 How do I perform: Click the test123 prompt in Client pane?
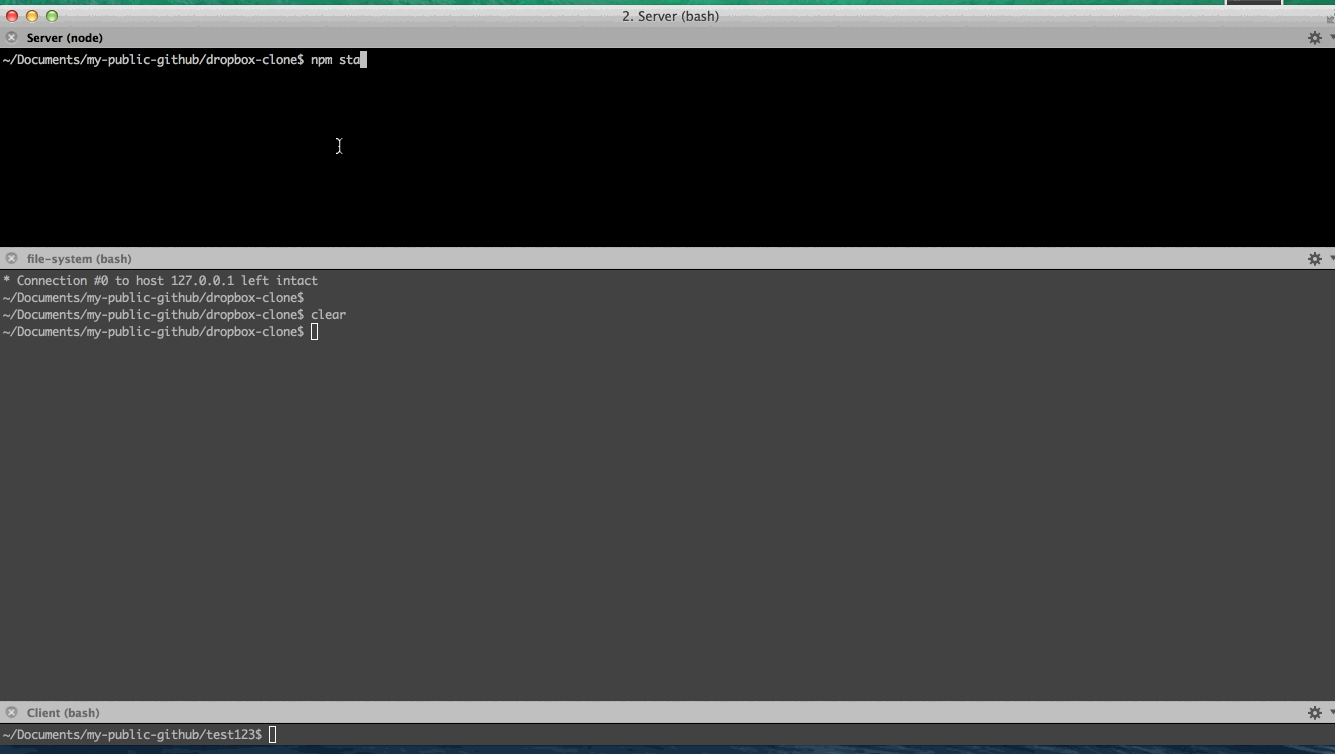click(133, 735)
